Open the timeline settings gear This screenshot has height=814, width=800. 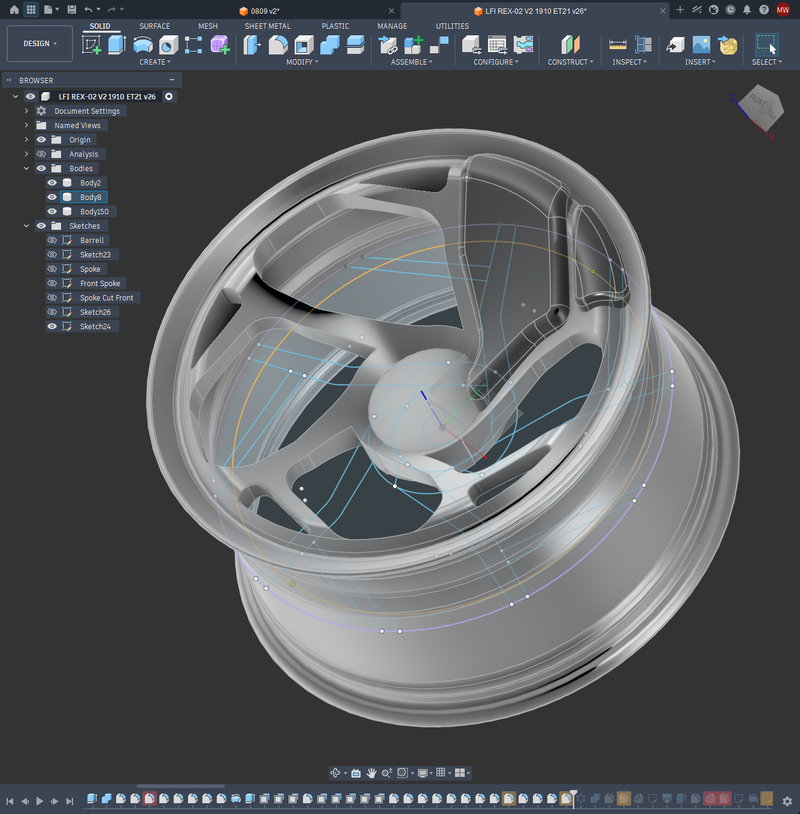coord(788,801)
